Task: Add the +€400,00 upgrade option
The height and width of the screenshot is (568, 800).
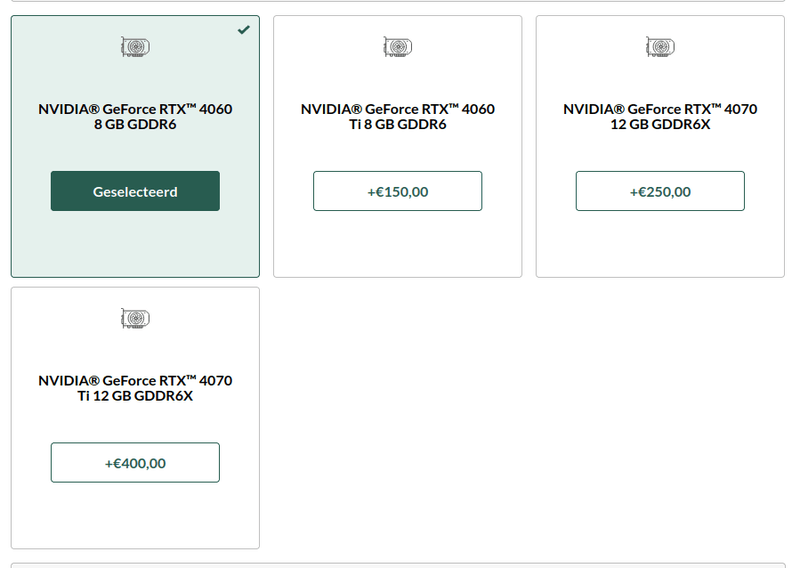Action: pos(135,463)
